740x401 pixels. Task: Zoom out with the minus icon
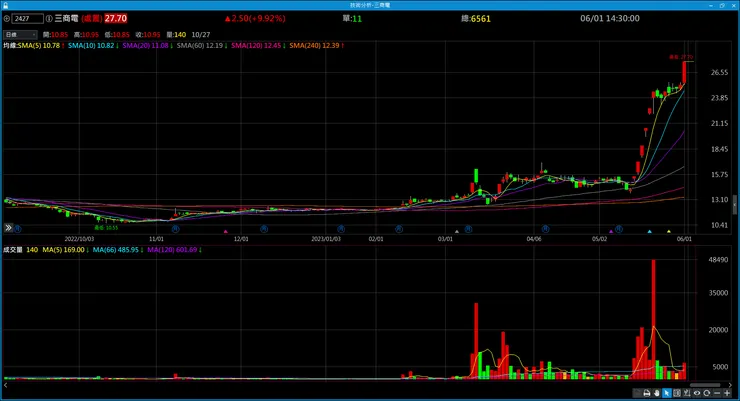tap(717, 393)
